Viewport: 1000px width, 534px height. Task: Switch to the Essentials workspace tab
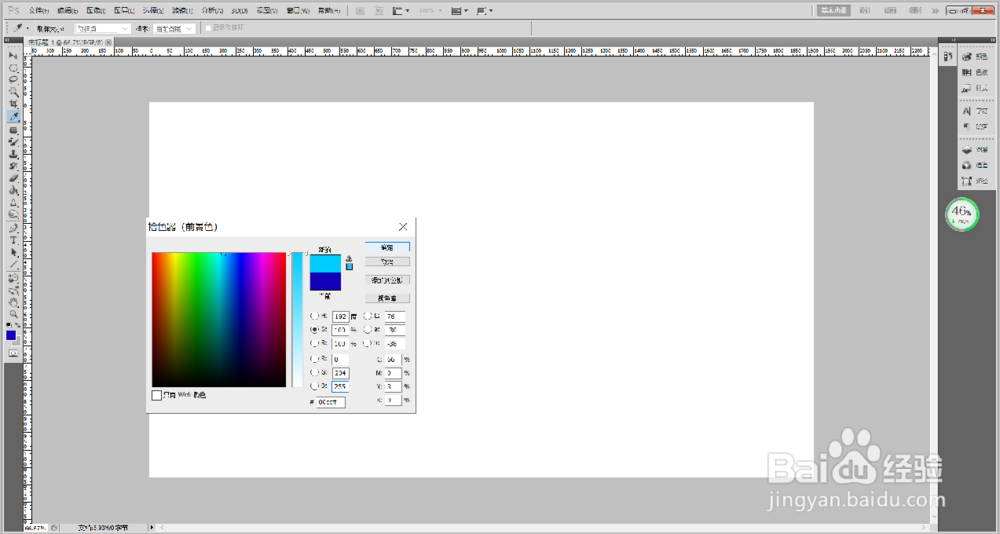pos(834,10)
